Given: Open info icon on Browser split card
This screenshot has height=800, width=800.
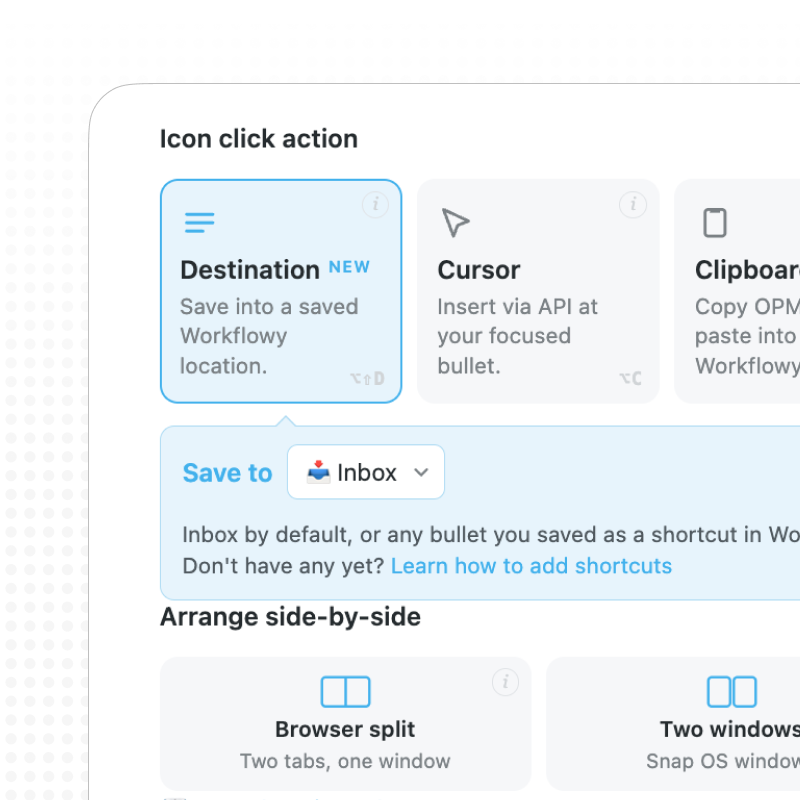Looking at the screenshot, I should (506, 682).
